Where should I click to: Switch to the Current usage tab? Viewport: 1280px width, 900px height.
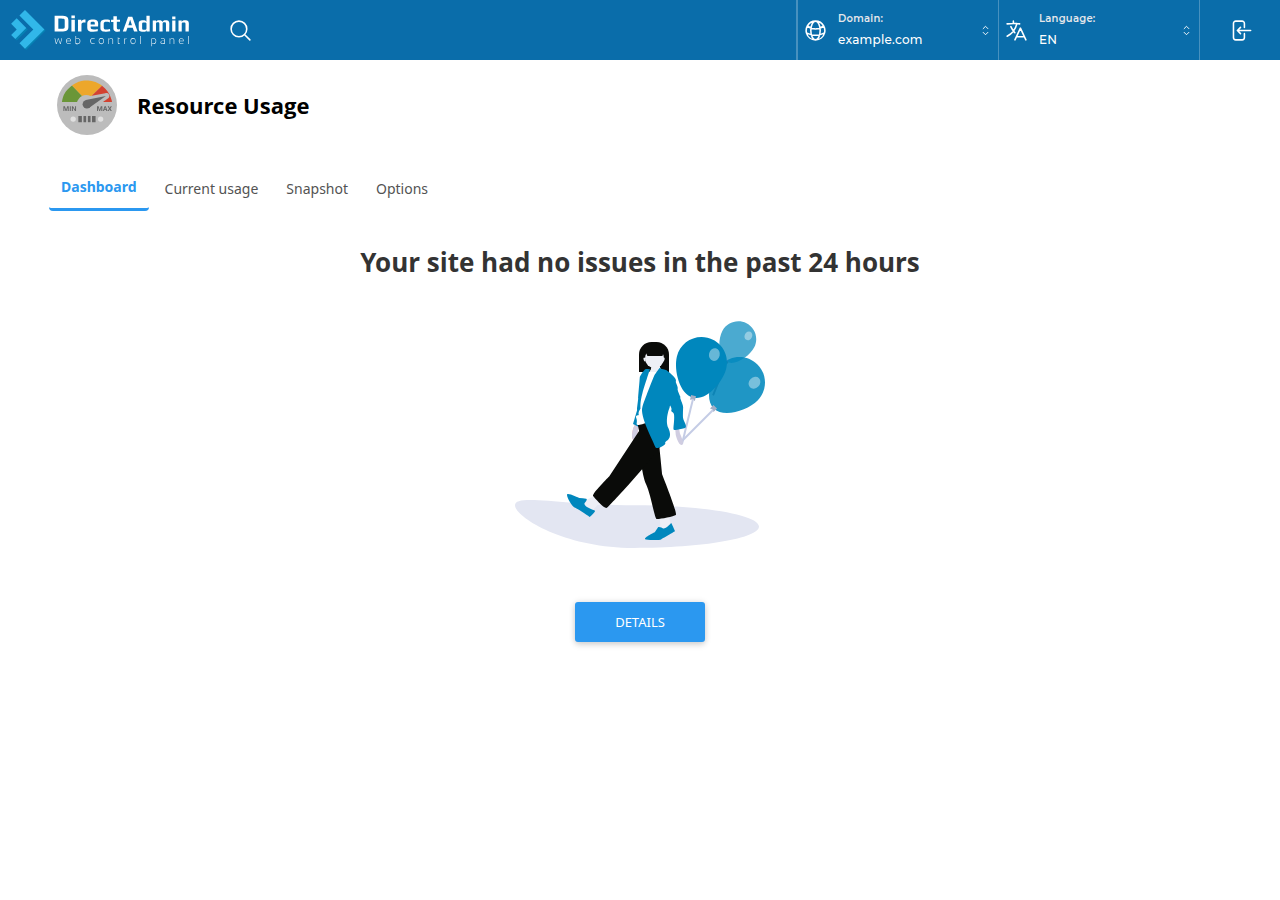point(211,189)
